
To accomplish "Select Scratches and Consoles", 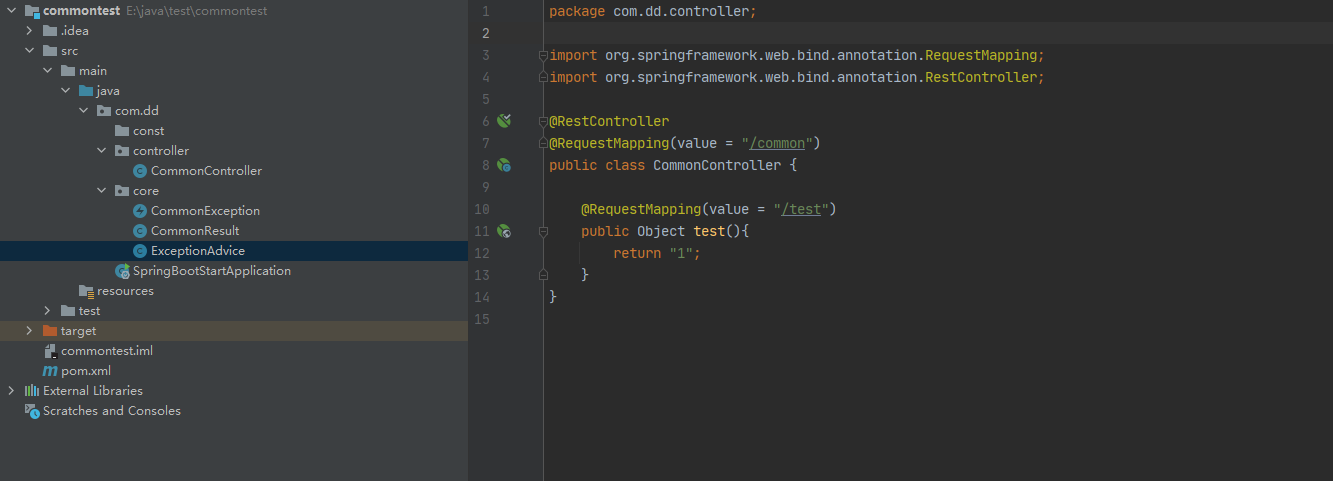I will [112, 411].
